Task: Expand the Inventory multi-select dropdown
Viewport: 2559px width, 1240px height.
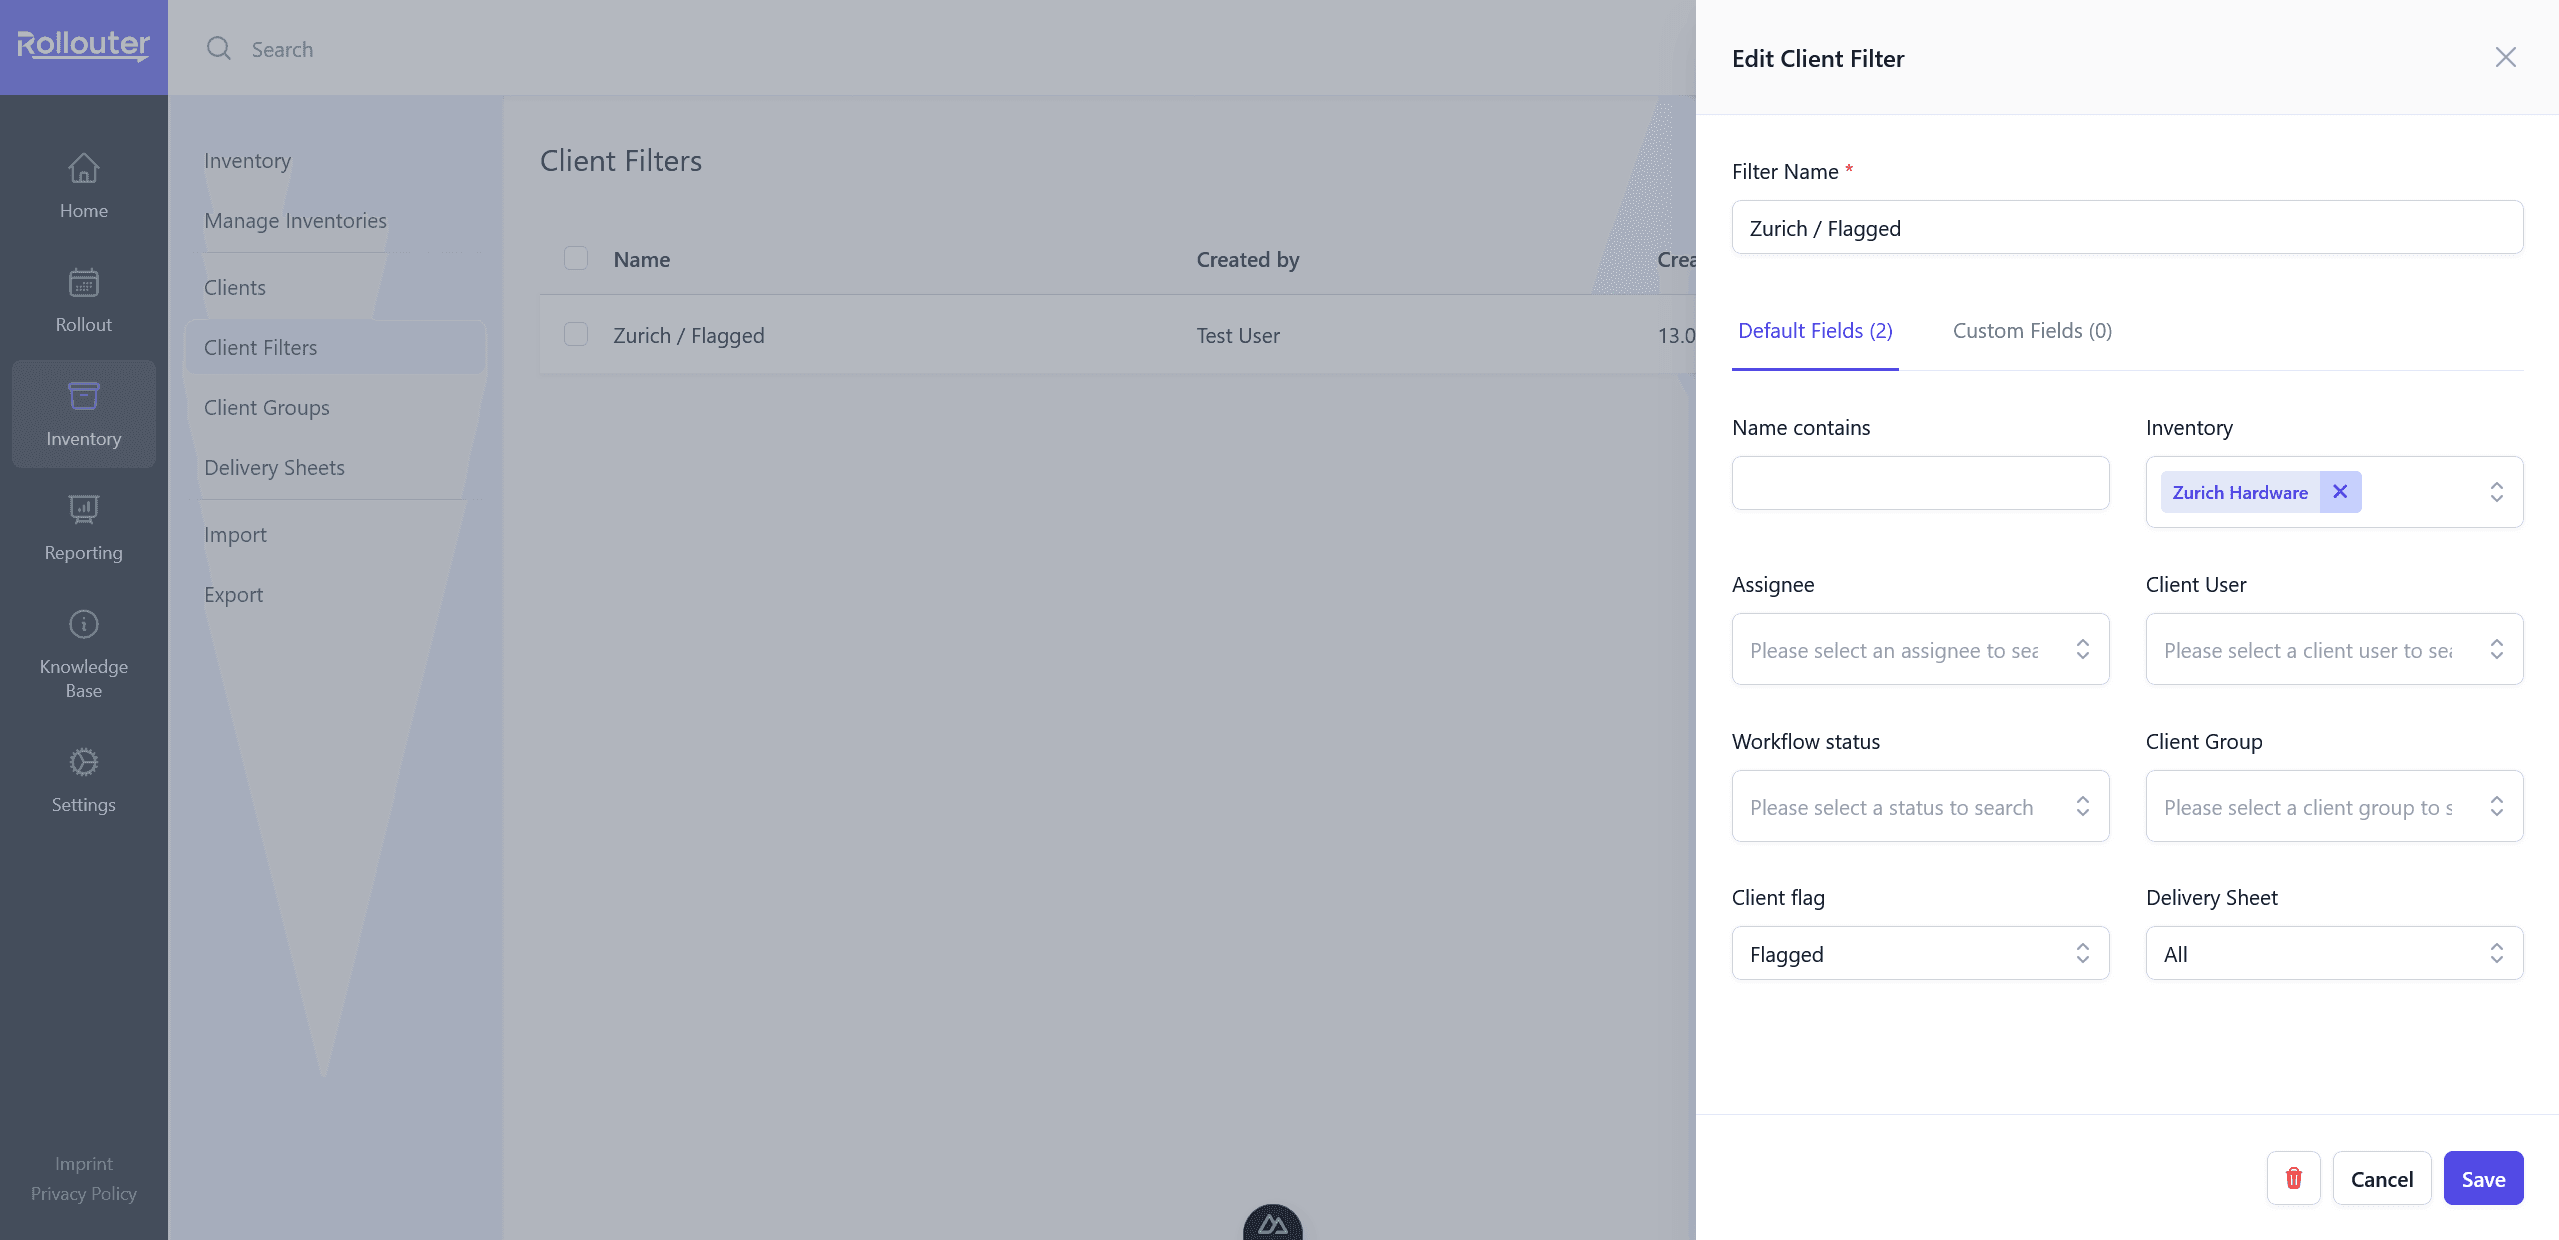Action: (2496, 492)
